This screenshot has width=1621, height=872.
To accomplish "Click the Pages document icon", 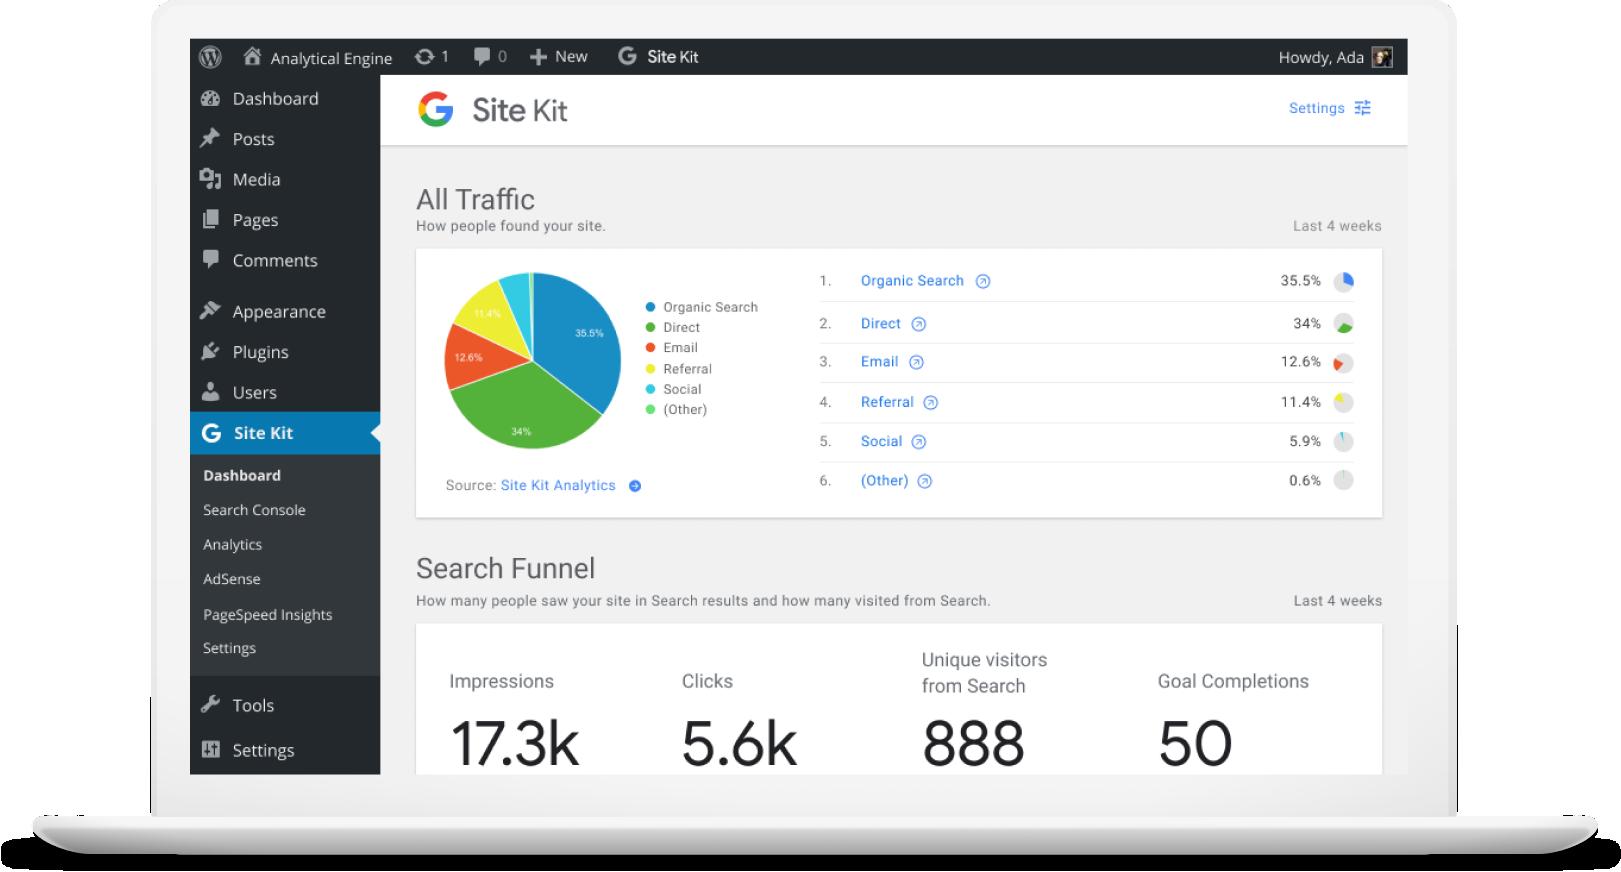I will (210, 219).
